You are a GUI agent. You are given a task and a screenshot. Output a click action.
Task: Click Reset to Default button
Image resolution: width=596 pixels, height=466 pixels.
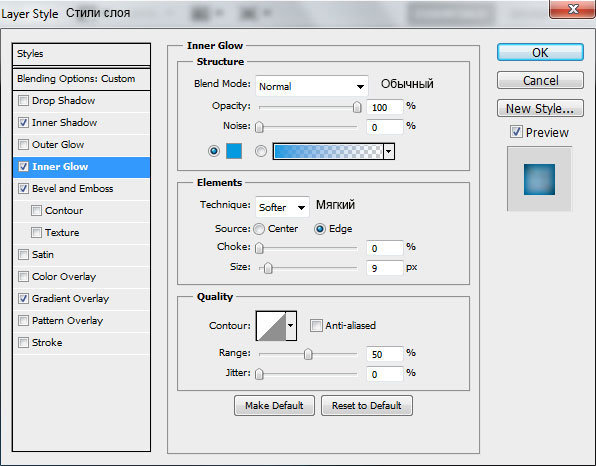[x=366, y=406]
